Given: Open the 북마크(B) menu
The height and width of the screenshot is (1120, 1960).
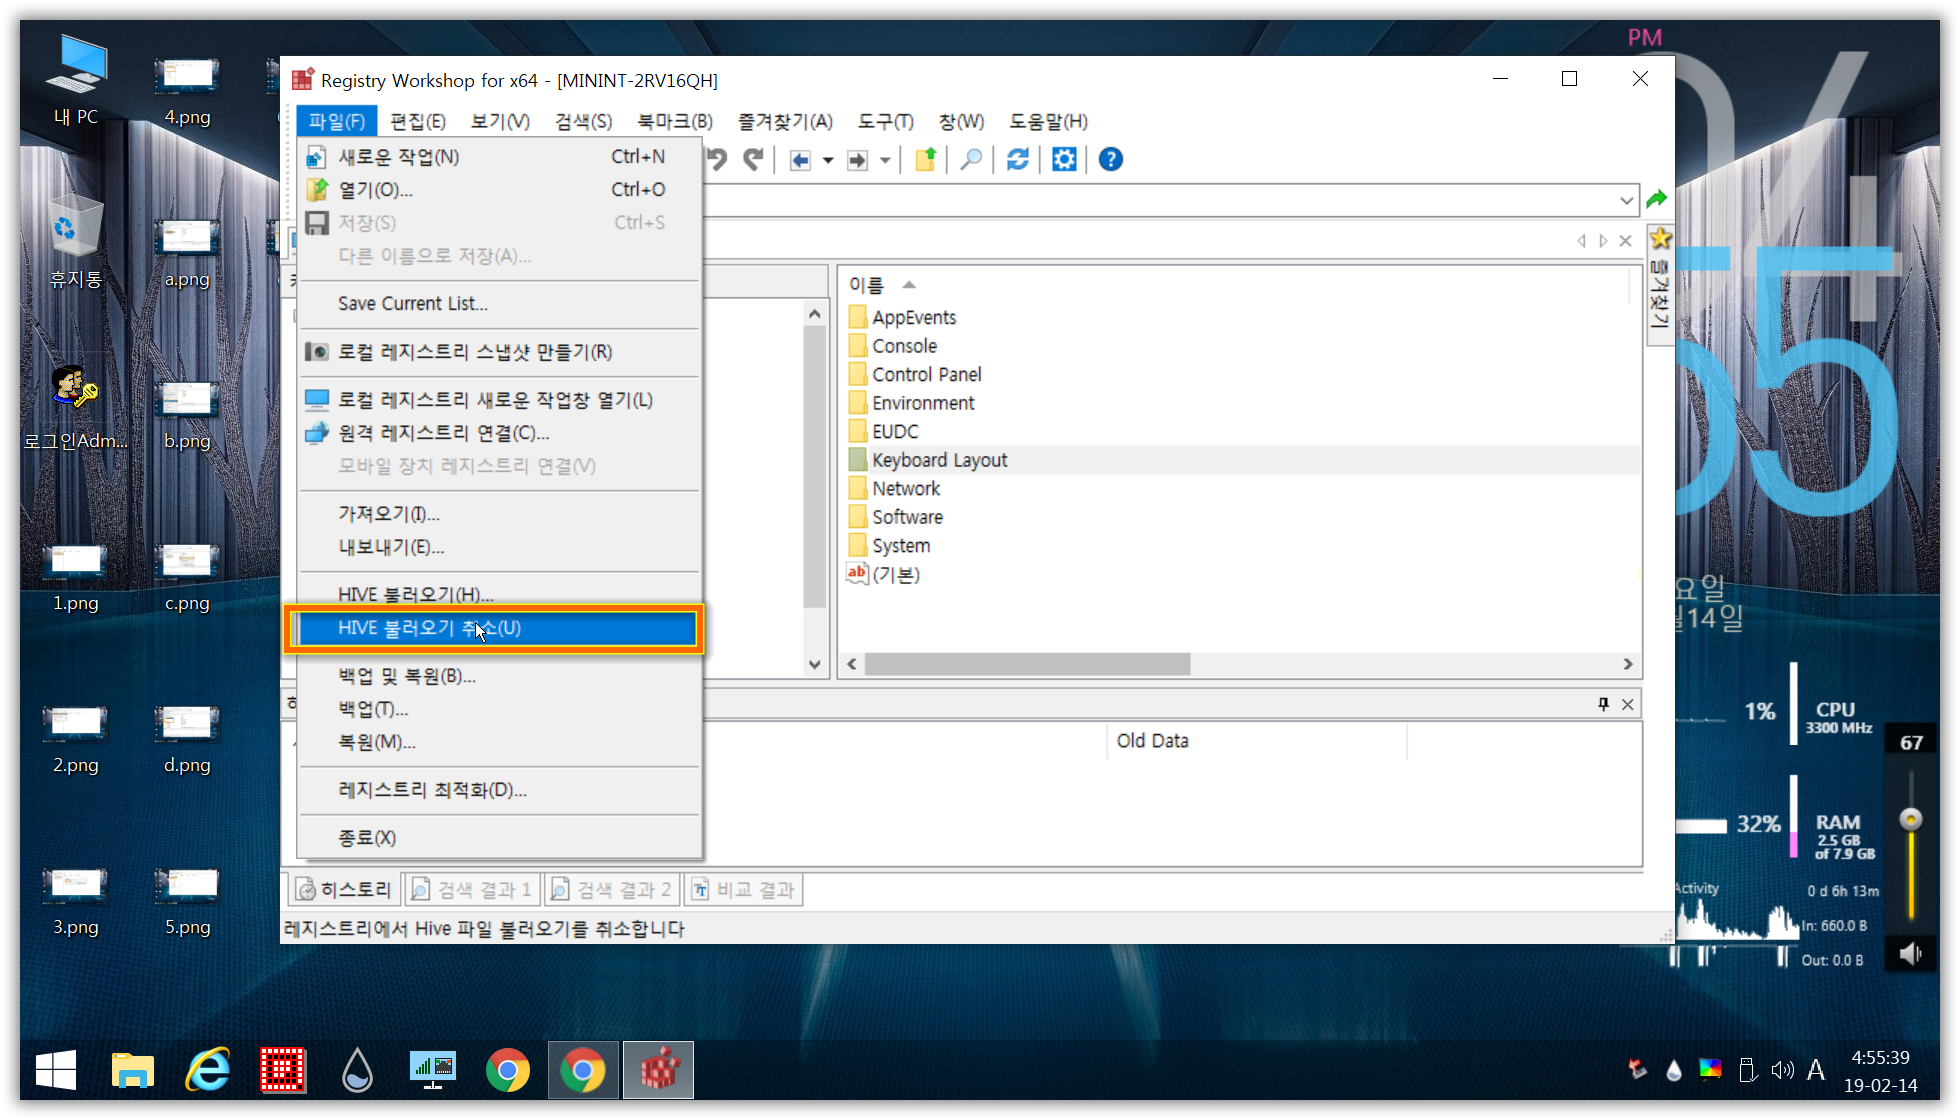Looking at the screenshot, I should point(675,121).
